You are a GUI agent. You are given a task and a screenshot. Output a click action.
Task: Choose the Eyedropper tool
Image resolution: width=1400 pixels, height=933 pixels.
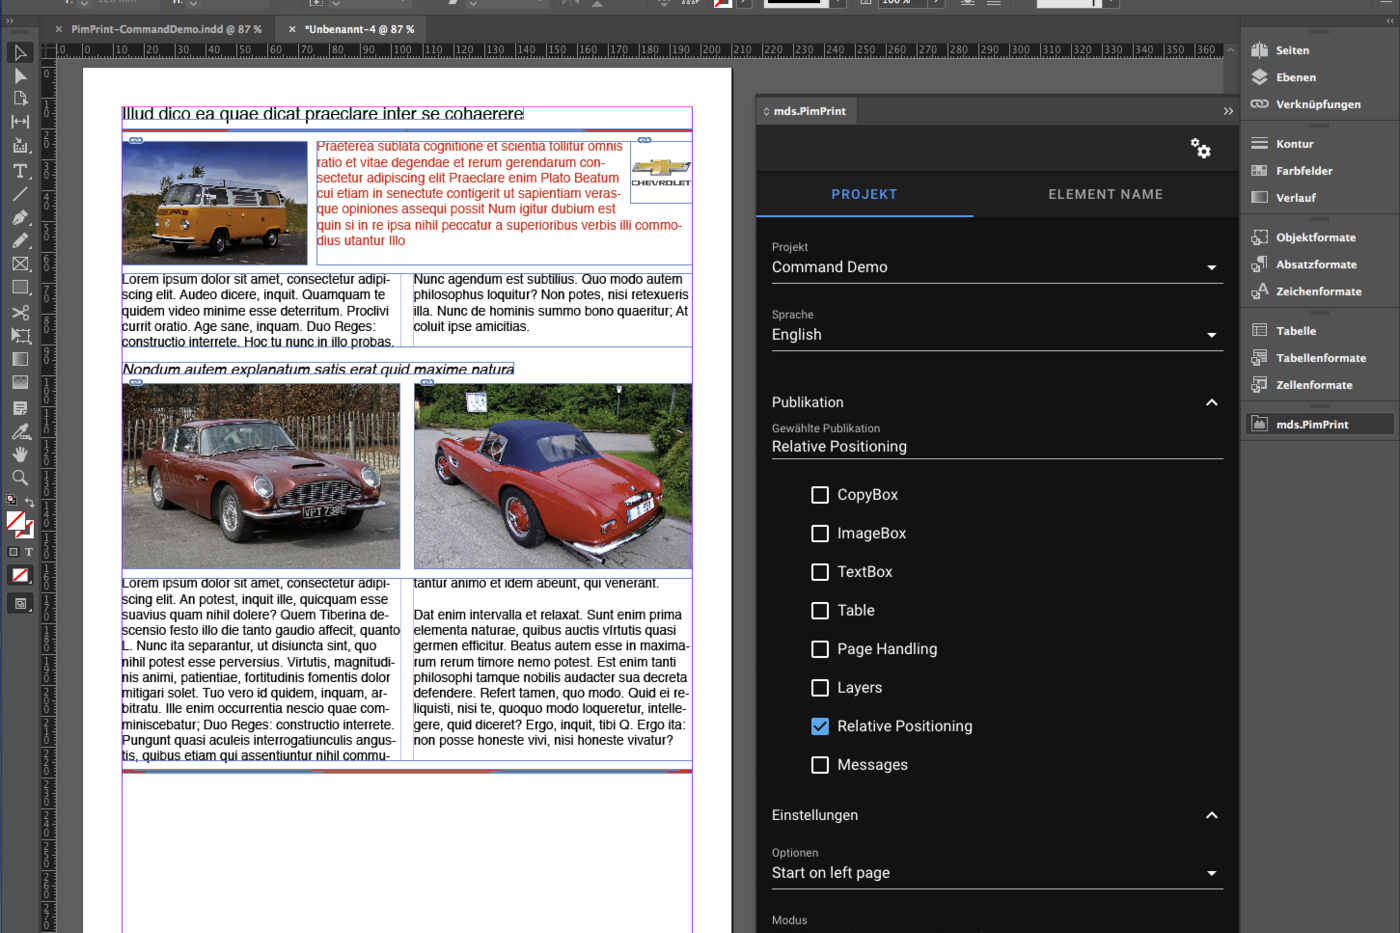pyautogui.click(x=20, y=431)
